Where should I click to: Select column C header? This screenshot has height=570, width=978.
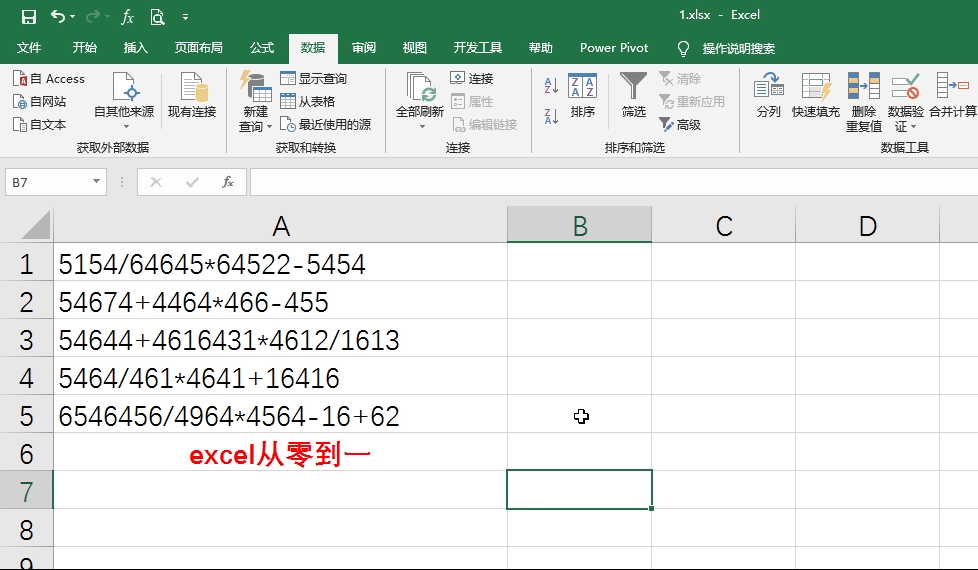pyautogui.click(x=724, y=225)
